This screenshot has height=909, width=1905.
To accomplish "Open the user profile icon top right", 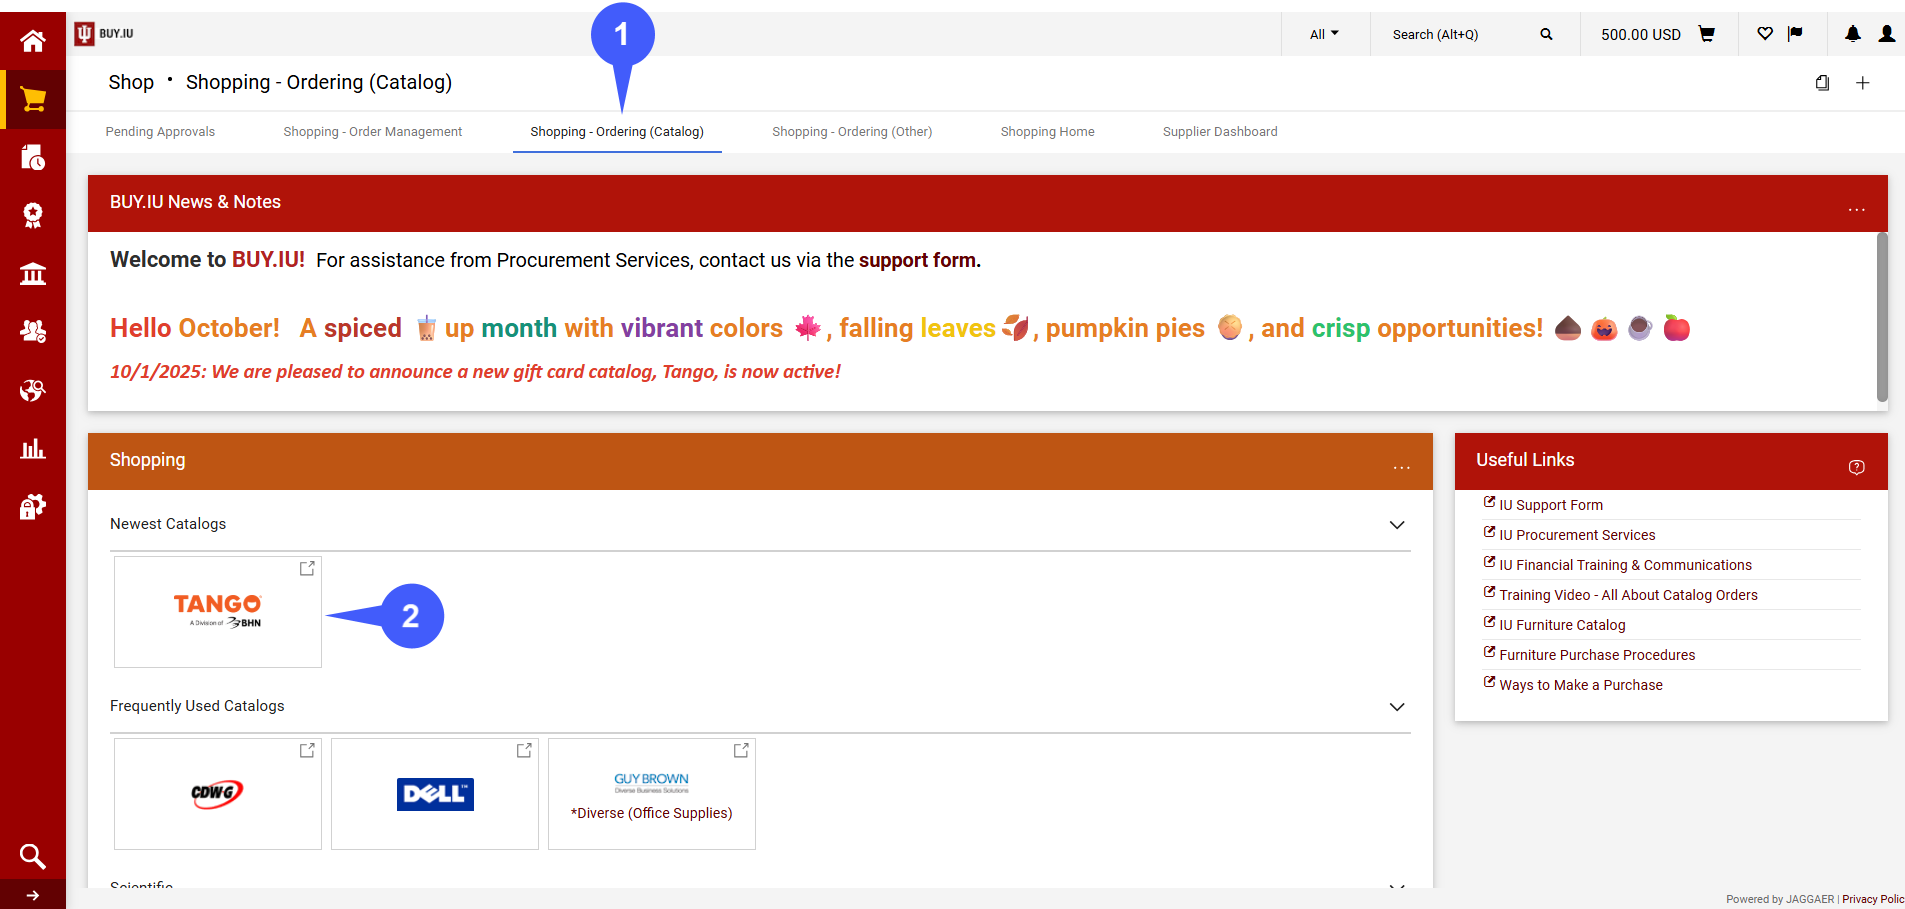I will coord(1886,33).
